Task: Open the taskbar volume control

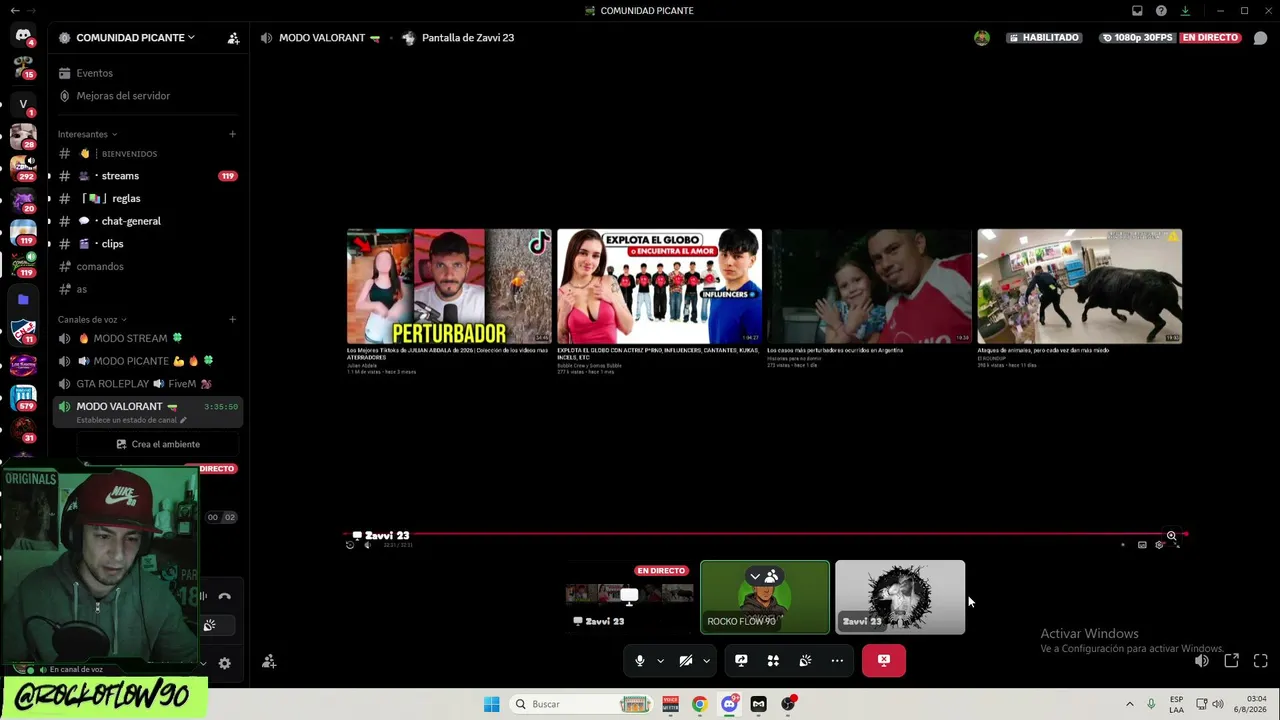Action: point(1218,704)
